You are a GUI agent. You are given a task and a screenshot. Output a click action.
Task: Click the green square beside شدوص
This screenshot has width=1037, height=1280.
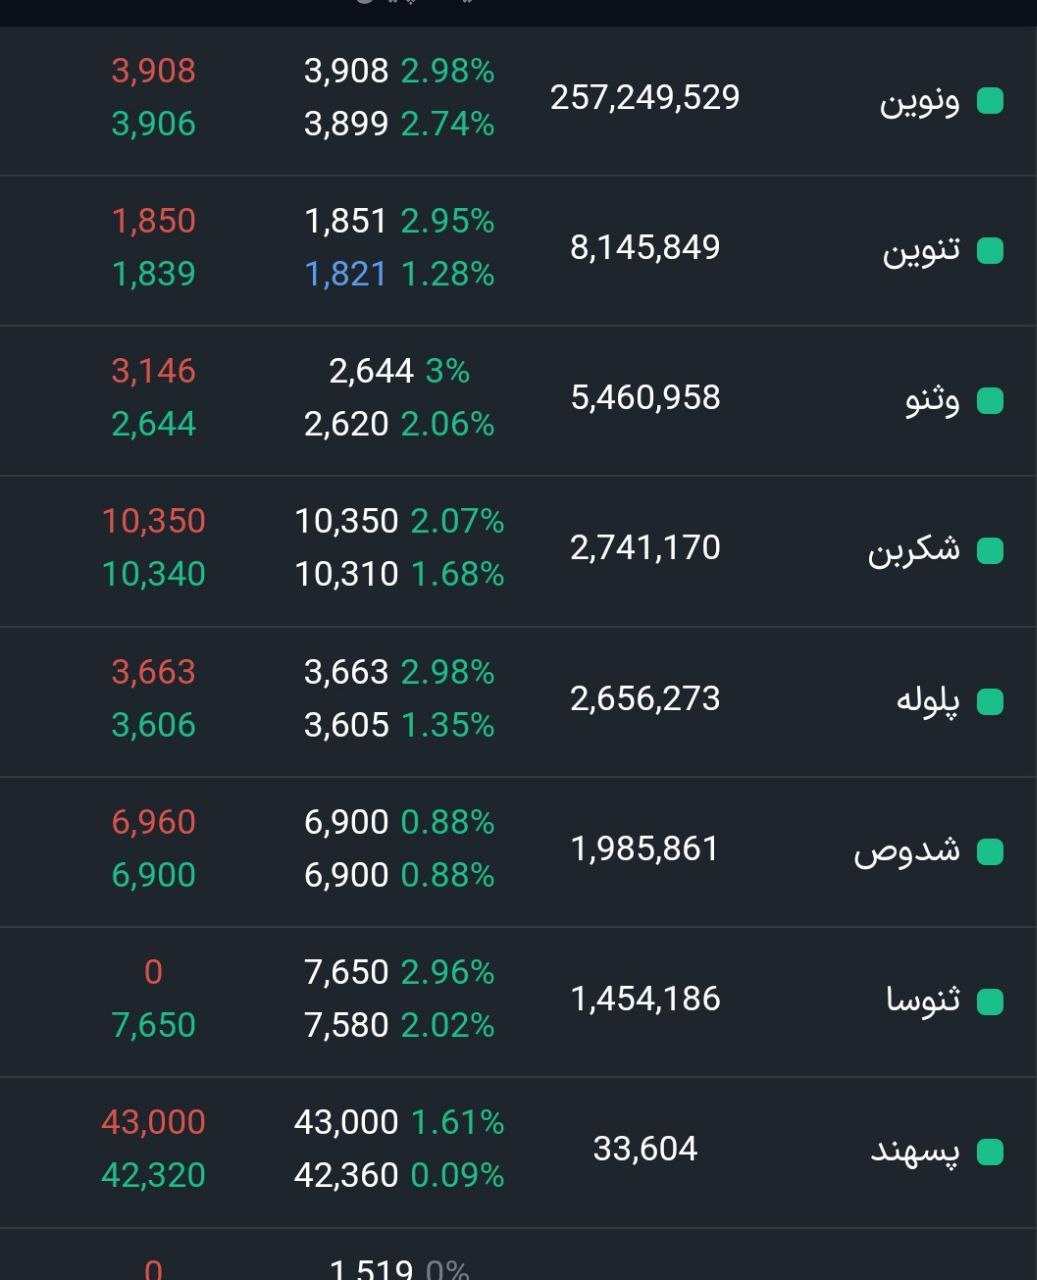[x=989, y=852]
